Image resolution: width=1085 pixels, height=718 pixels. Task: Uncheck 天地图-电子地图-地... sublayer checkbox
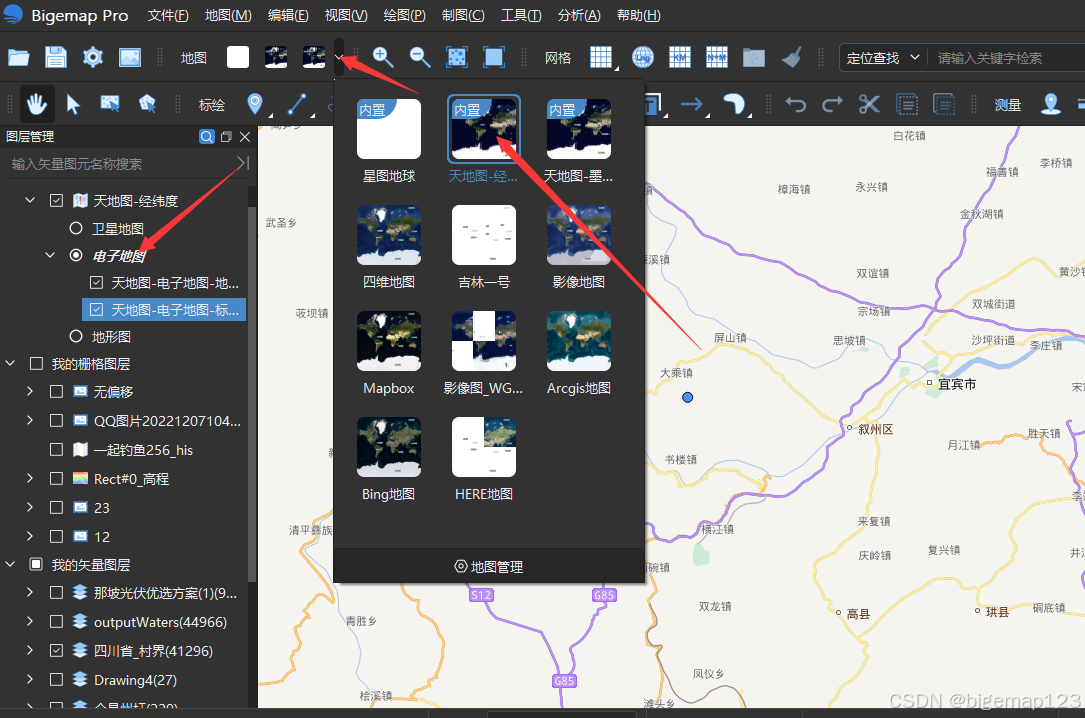pyautogui.click(x=97, y=282)
